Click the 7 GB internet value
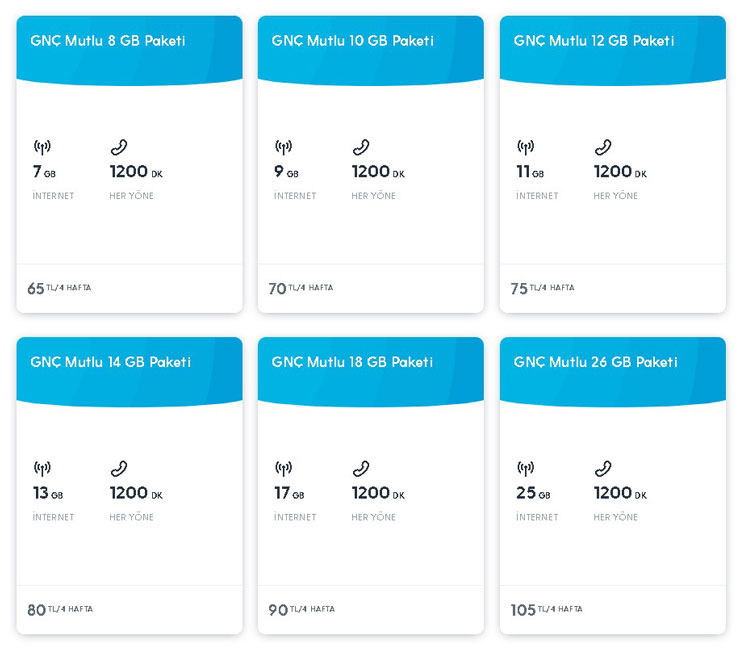 point(44,172)
